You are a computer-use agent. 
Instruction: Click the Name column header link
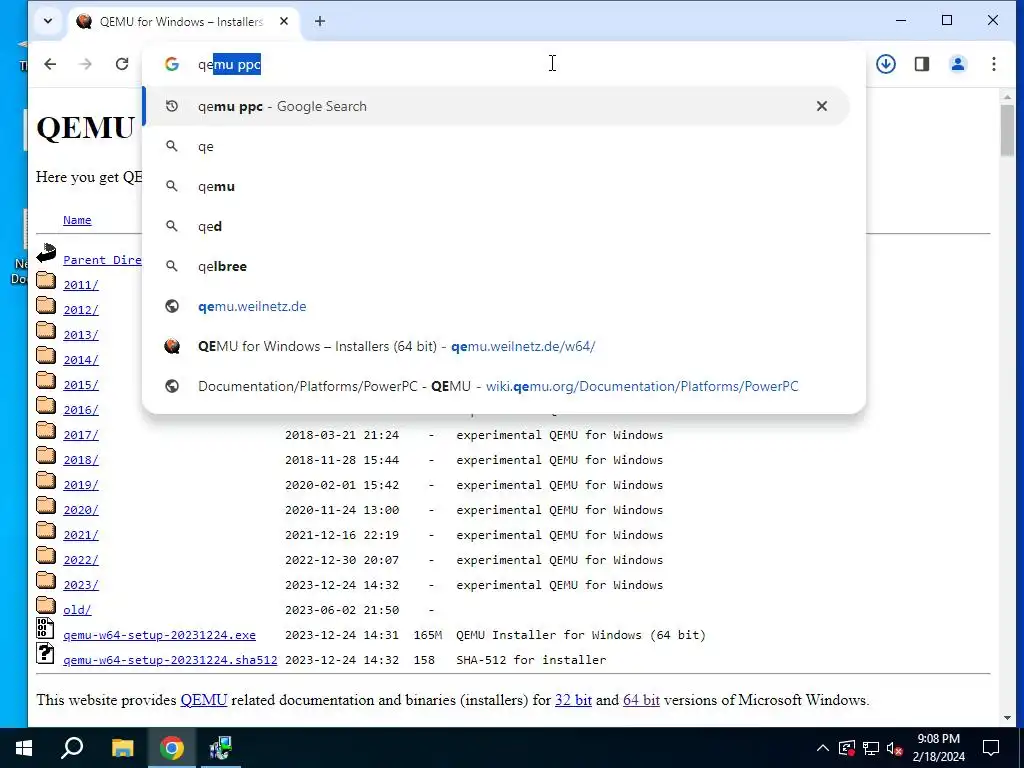tap(77, 220)
